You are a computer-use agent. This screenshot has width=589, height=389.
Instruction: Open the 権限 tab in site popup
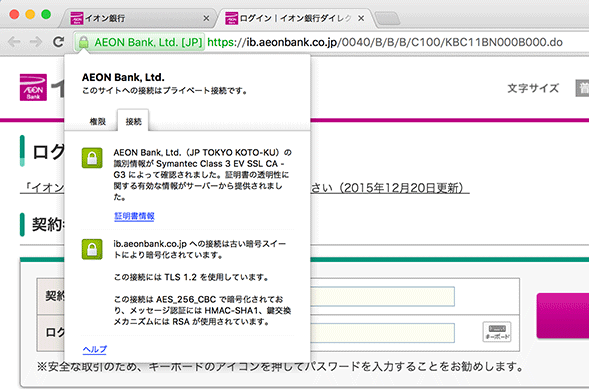[x=98, y=121]
